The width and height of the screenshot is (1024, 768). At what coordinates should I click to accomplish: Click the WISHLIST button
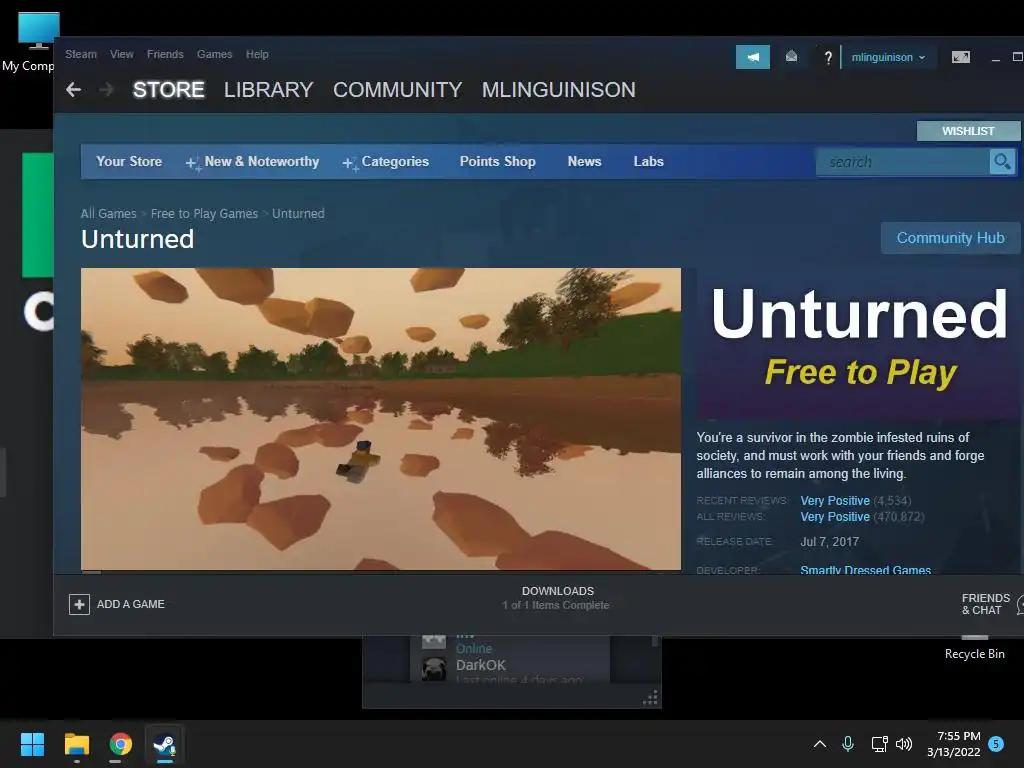click(968, 131)
